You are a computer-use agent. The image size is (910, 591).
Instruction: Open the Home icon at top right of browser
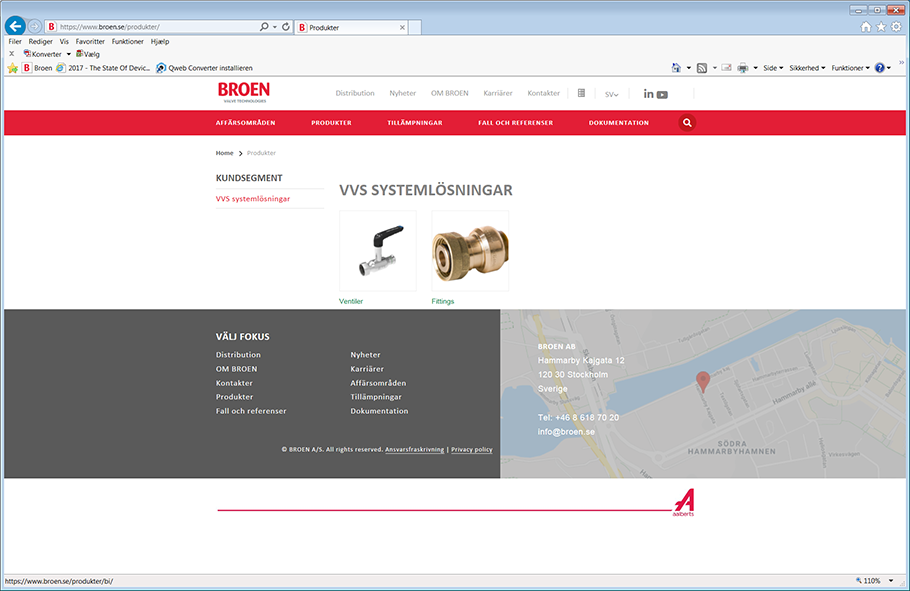pos(866,27)
